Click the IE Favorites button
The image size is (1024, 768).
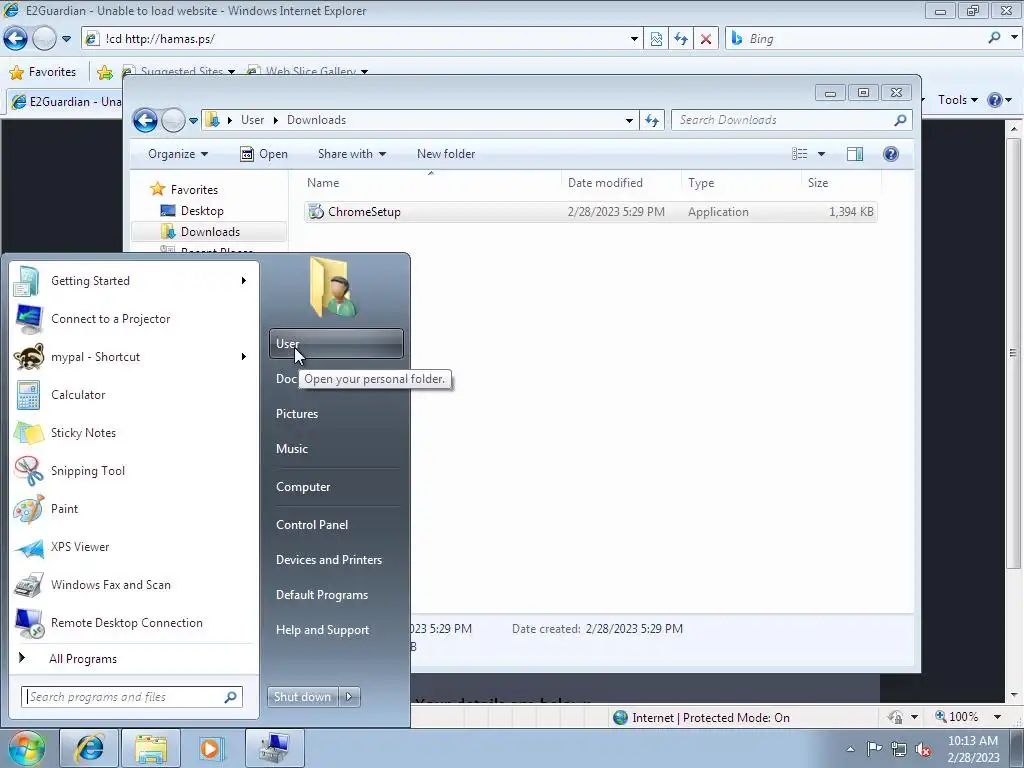tap(43, 72)
